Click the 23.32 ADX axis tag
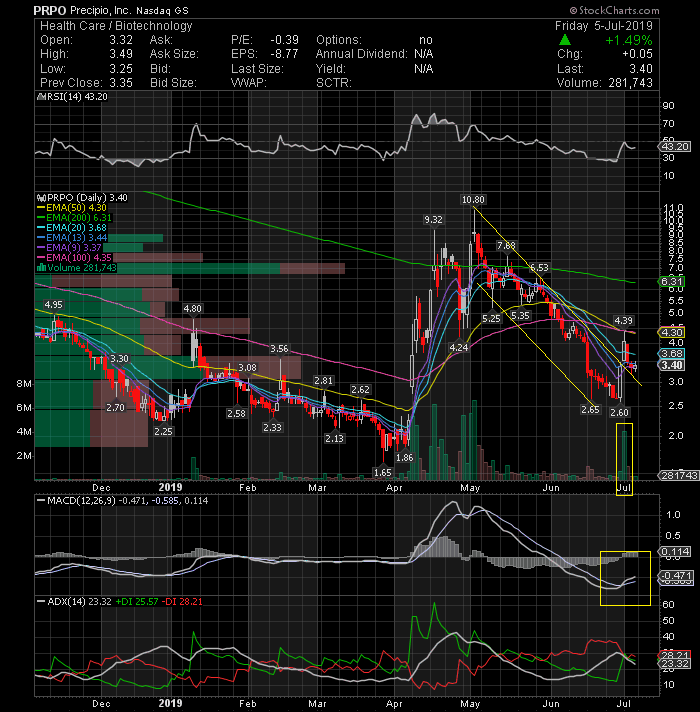This screenshot has height=712, width=700. click(x=674, y=664)
